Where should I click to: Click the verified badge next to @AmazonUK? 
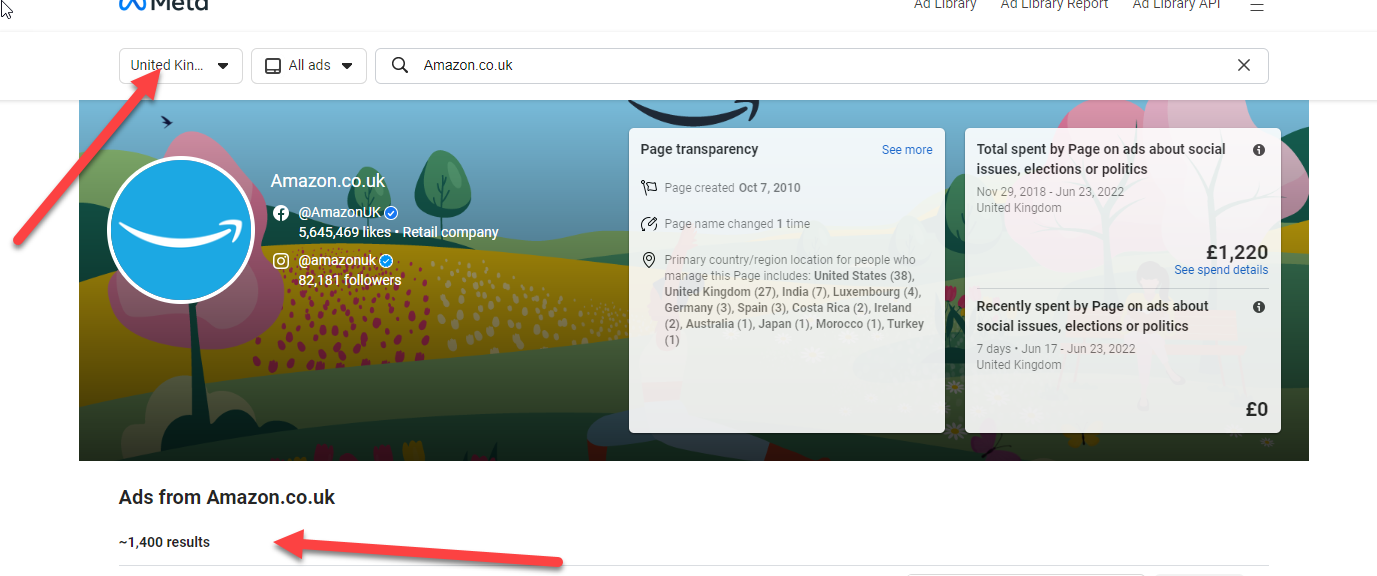pos(391,213)
